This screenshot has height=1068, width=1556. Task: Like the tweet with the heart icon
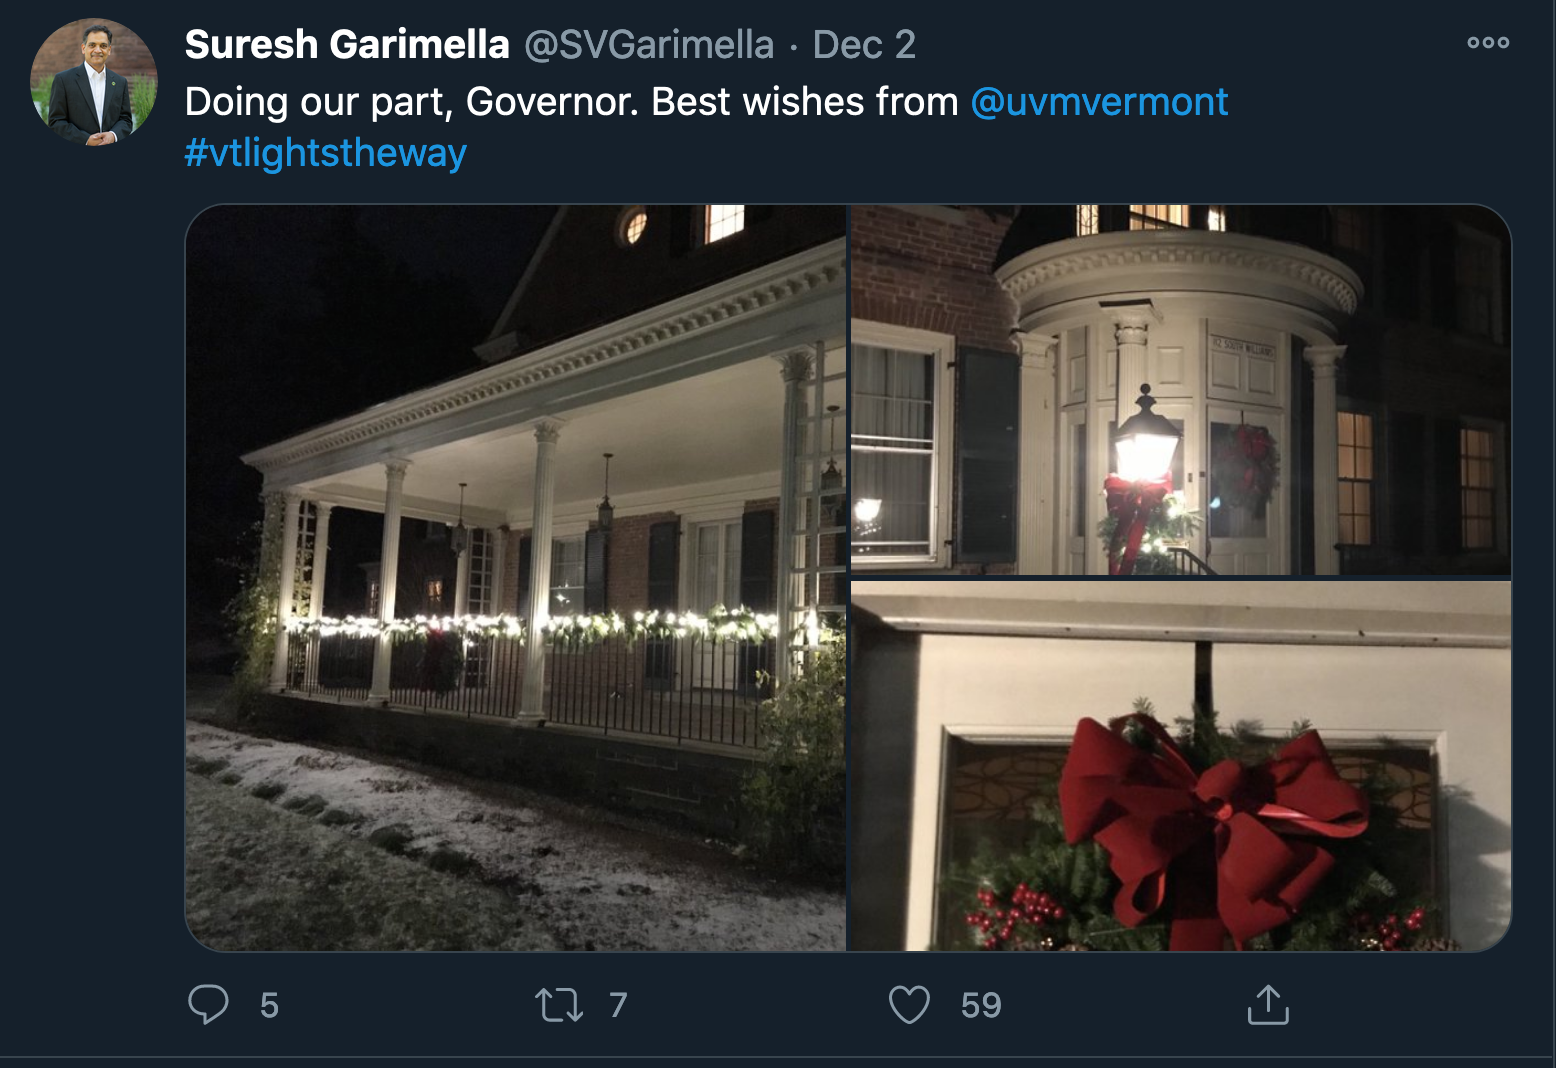[x=909, y=1005]
